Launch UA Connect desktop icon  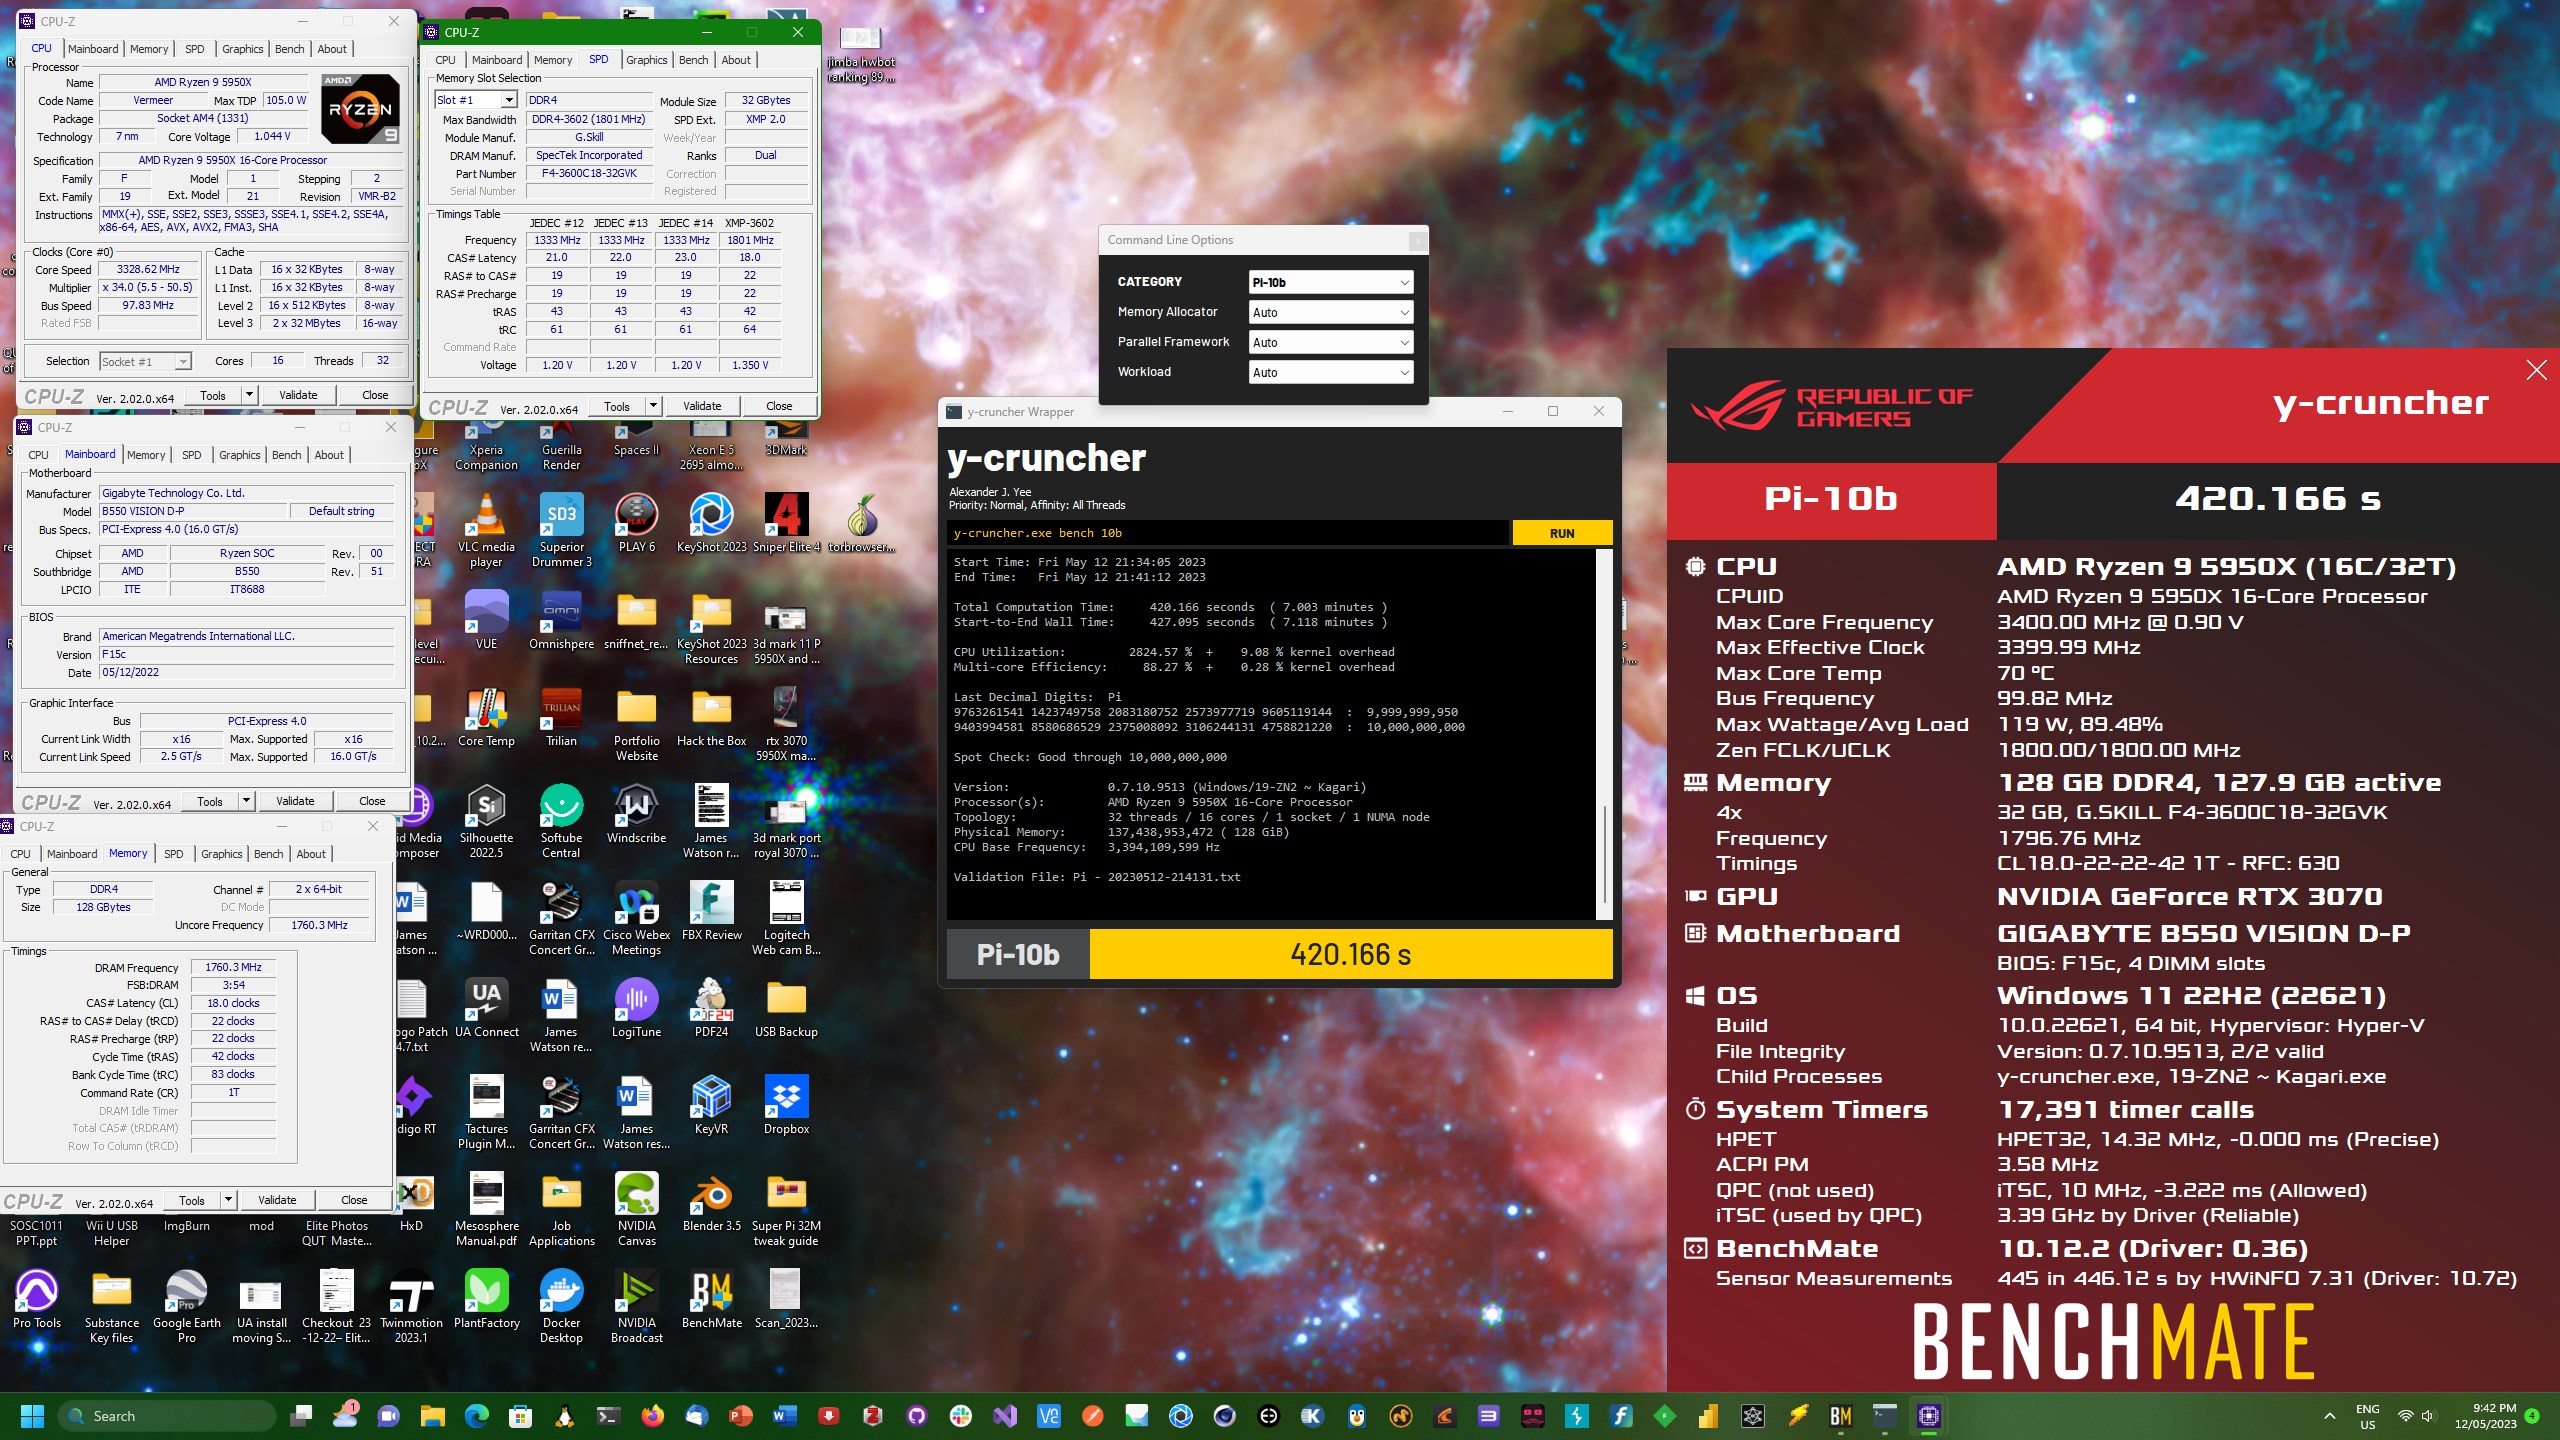pyautogui.click(x=486, y=1008)
